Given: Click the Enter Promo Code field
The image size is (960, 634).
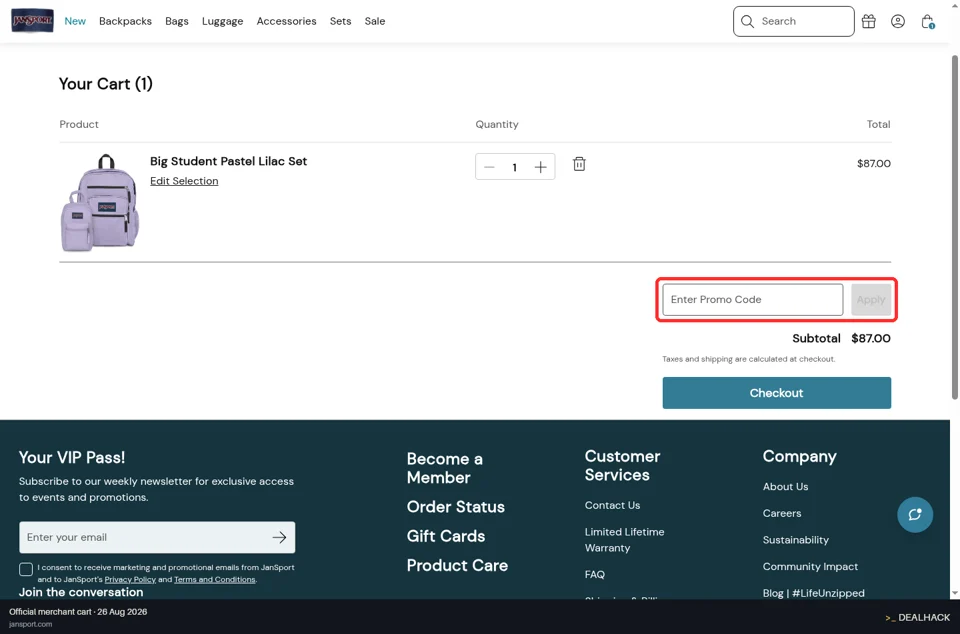Looking at the screenshot, I should pos(752,300).
